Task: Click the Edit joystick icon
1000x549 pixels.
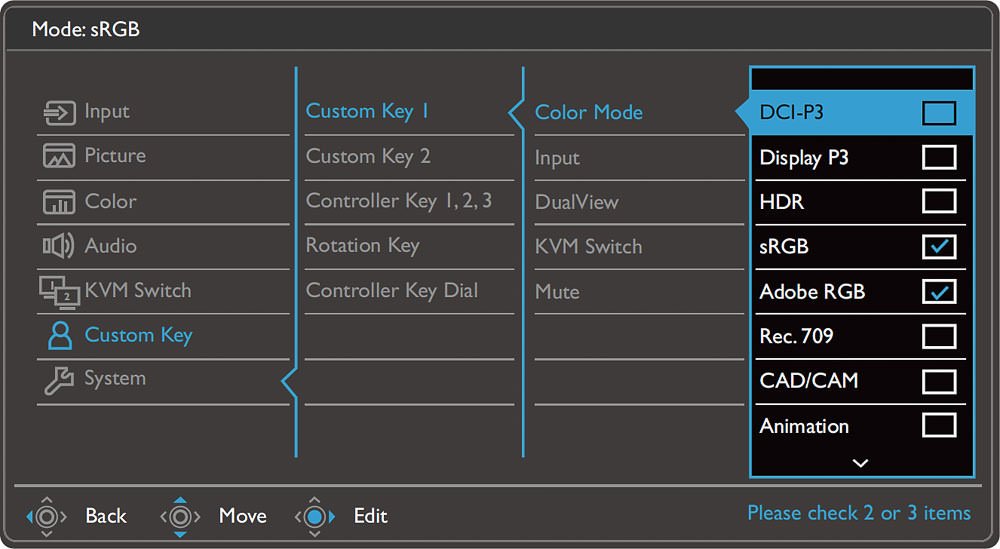Action: click(x=314, y=516)
